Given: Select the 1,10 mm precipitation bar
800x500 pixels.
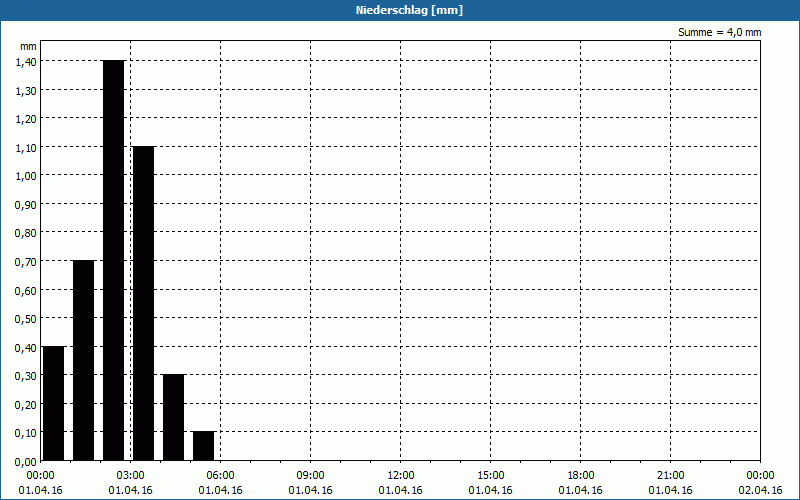Looking at the screenshot, I should (x=143, y=304).
